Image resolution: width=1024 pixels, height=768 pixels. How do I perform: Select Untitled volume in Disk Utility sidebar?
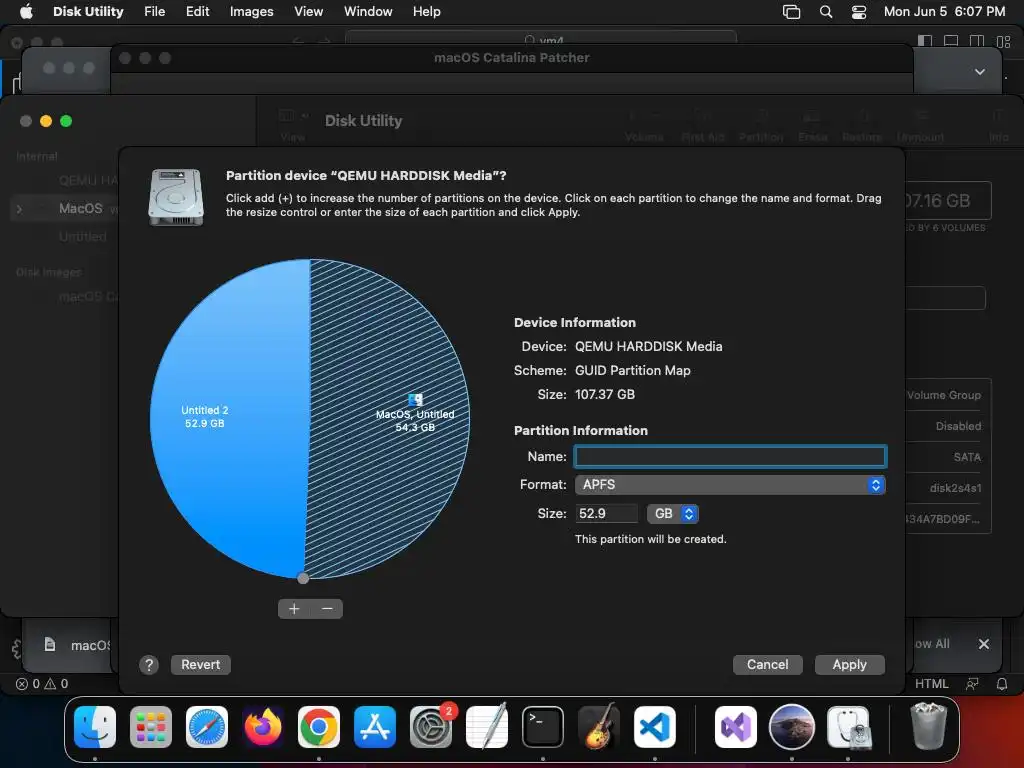(82, 236)
